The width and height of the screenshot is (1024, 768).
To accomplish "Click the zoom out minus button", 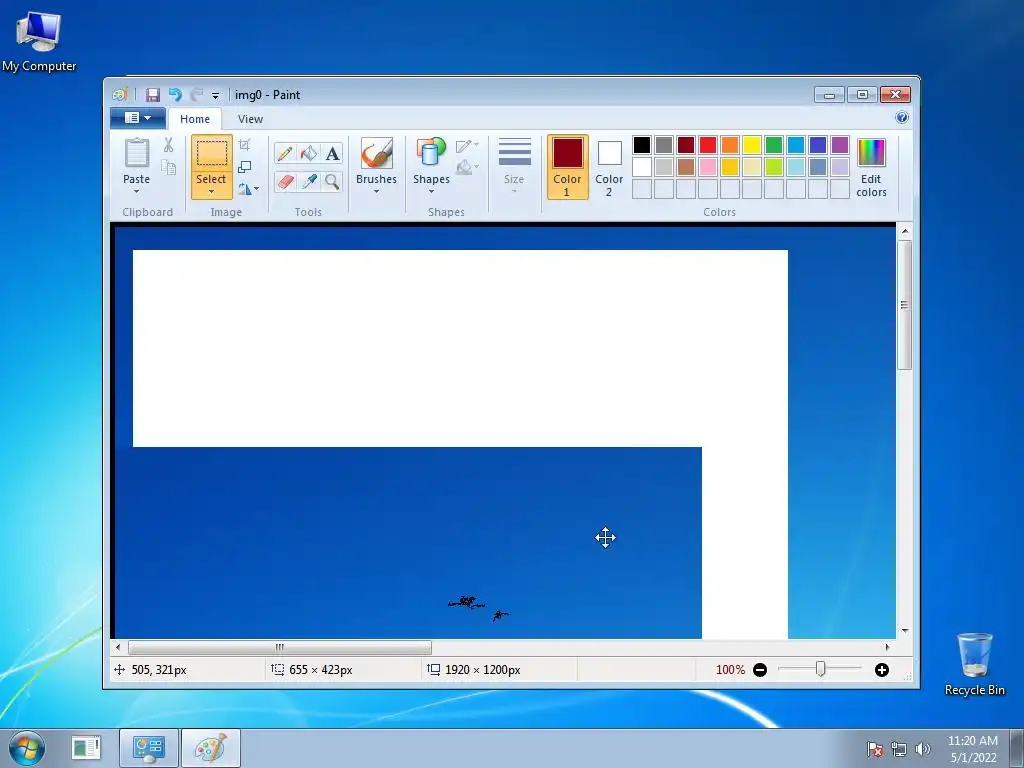I will (760, 670).
